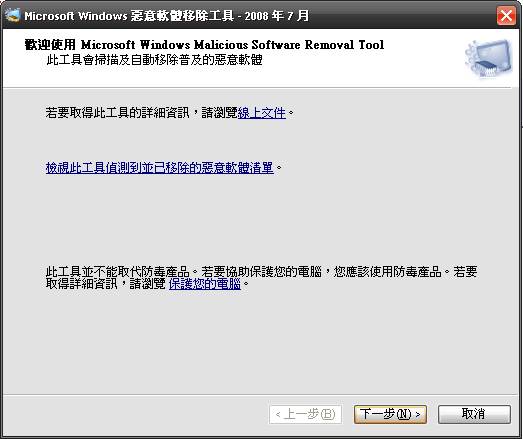Click the 下一步(N) next button
523x439 pixels.
point(390,414)
